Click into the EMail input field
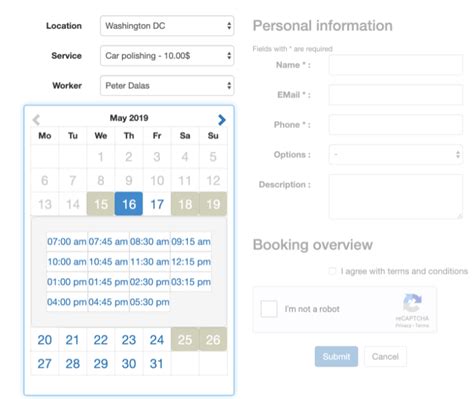This screenshot has height=399, width=474. (x=396, y=95)
